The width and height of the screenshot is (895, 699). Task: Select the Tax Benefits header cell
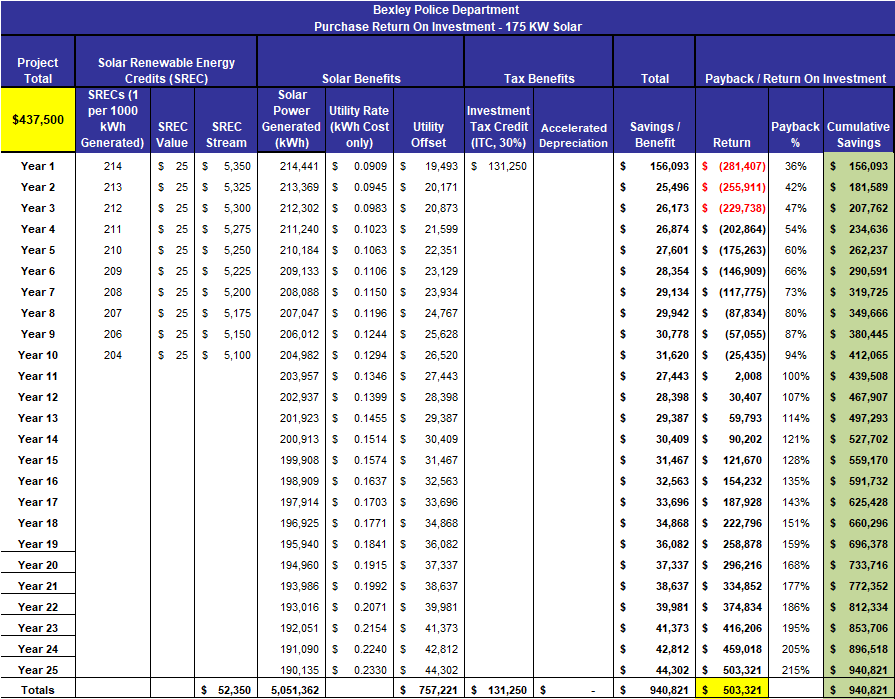(538, 78)
